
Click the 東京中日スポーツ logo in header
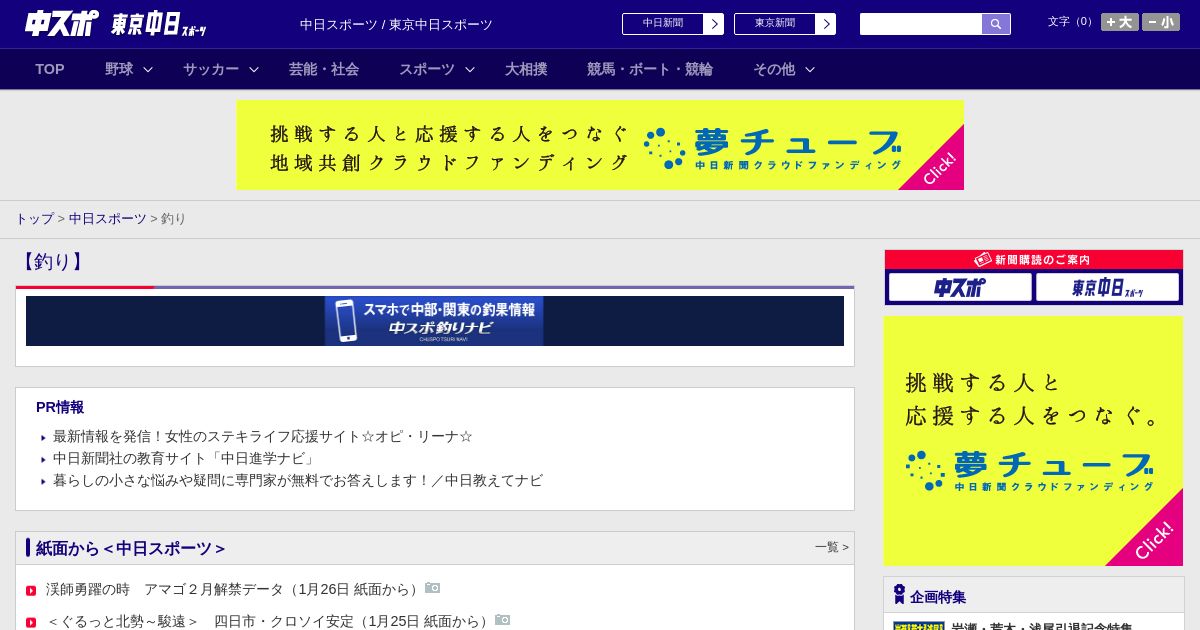pyautogui.click(x=159, y=24)
